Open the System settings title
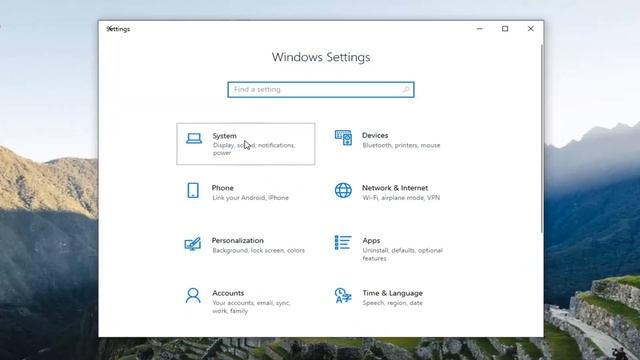 tap(224, 136)
